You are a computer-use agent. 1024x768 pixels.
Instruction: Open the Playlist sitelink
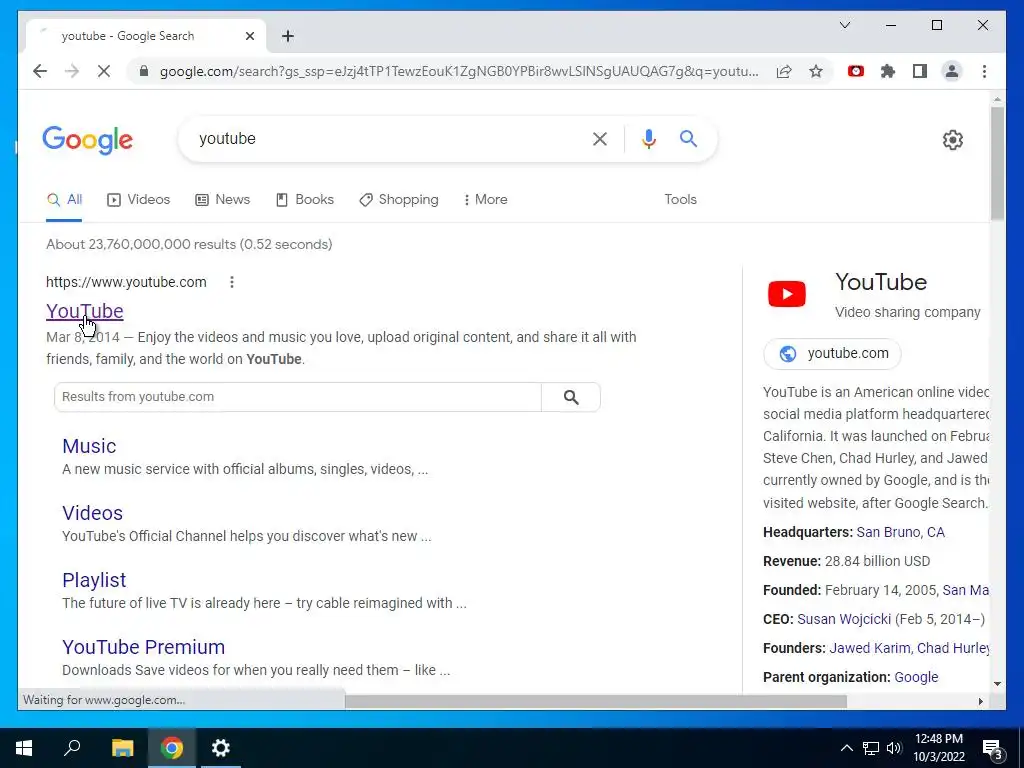coord(94,580)
